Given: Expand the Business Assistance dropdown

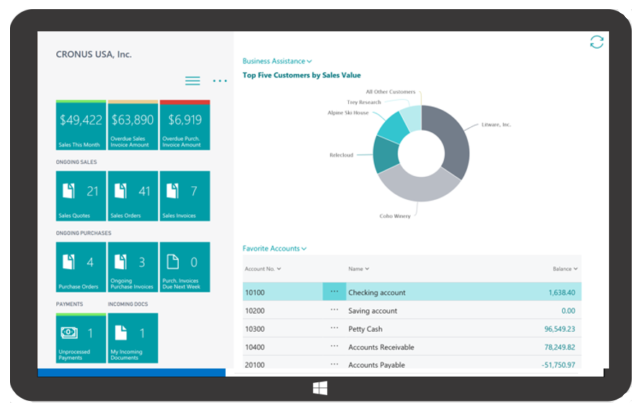Looking at the screenshot, I should point(277,61).
